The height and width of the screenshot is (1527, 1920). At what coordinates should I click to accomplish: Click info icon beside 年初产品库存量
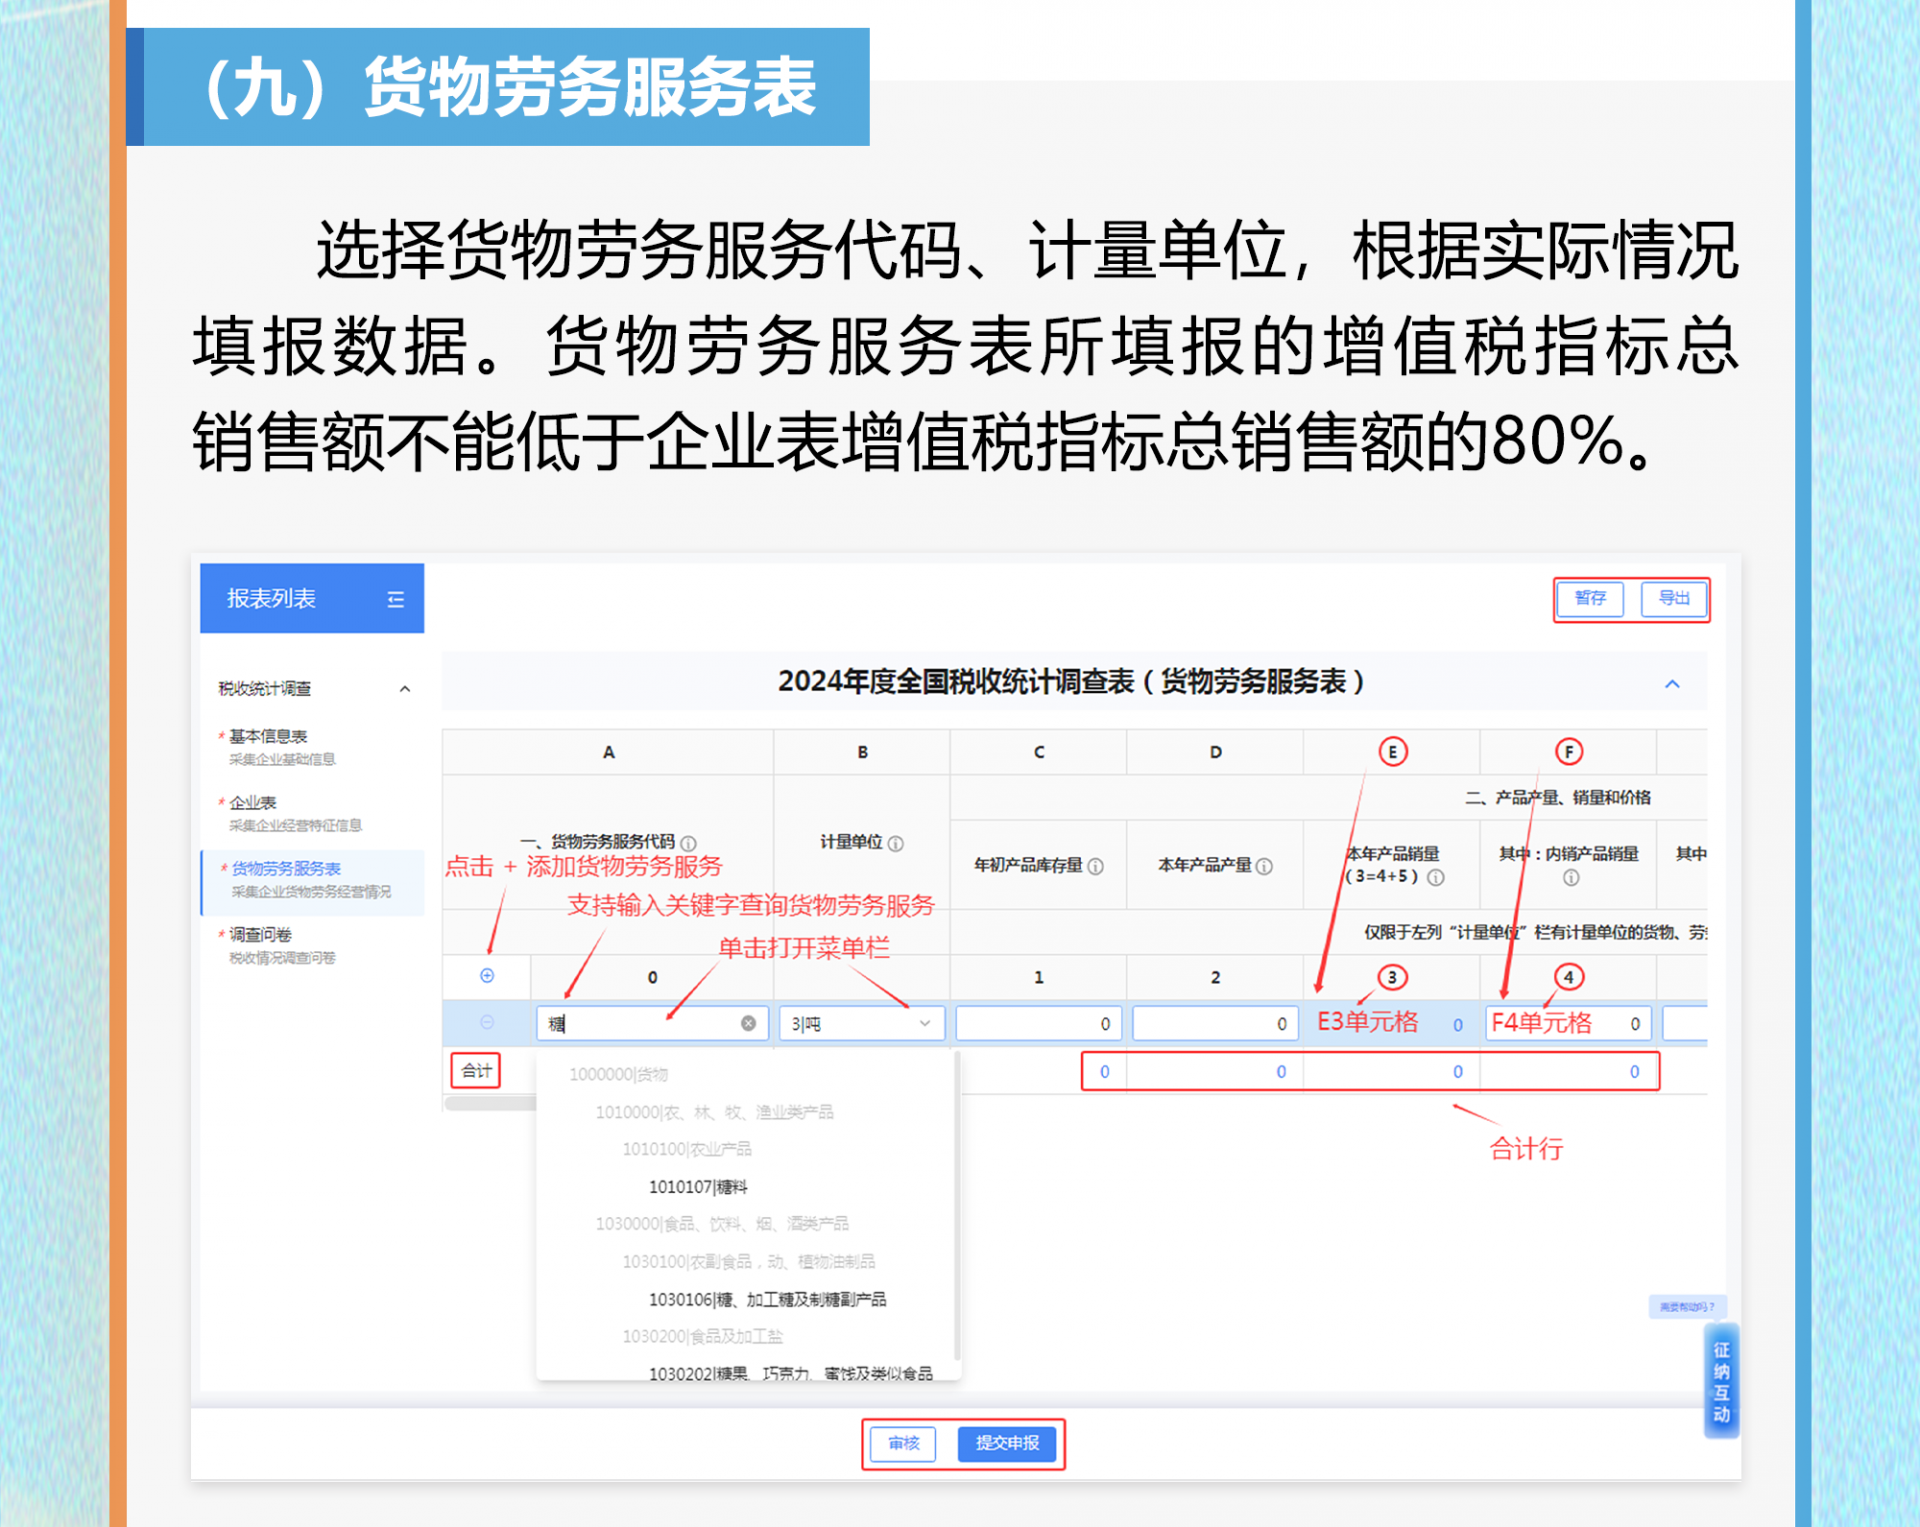tap(1096, 866)
